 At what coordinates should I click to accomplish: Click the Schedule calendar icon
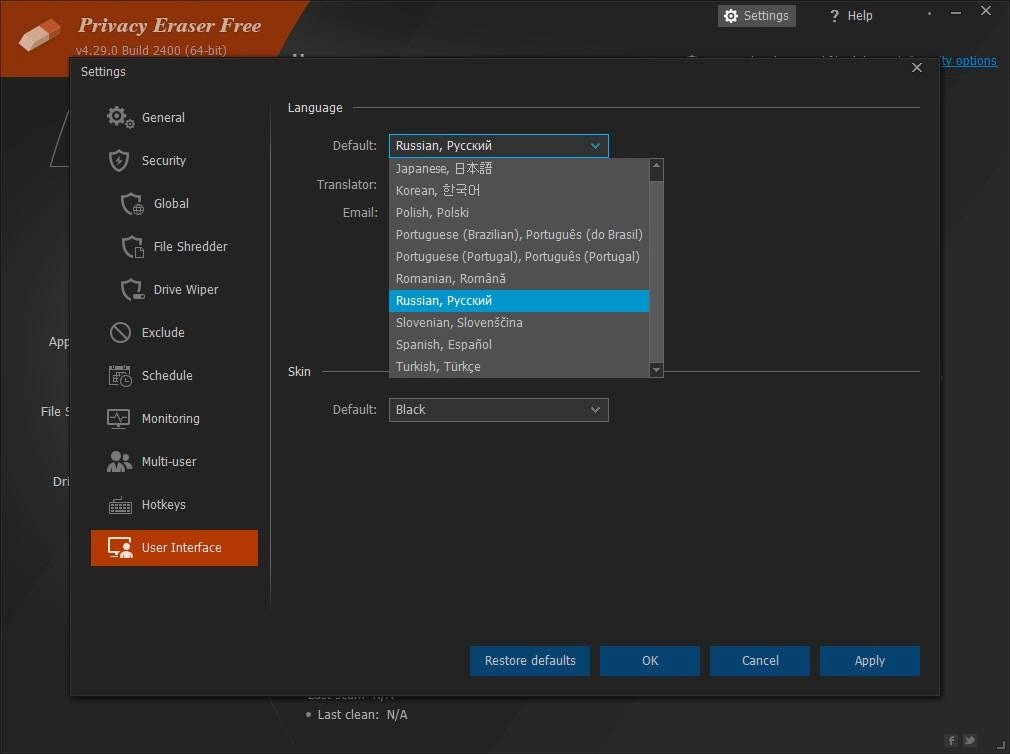click(120, 375)
